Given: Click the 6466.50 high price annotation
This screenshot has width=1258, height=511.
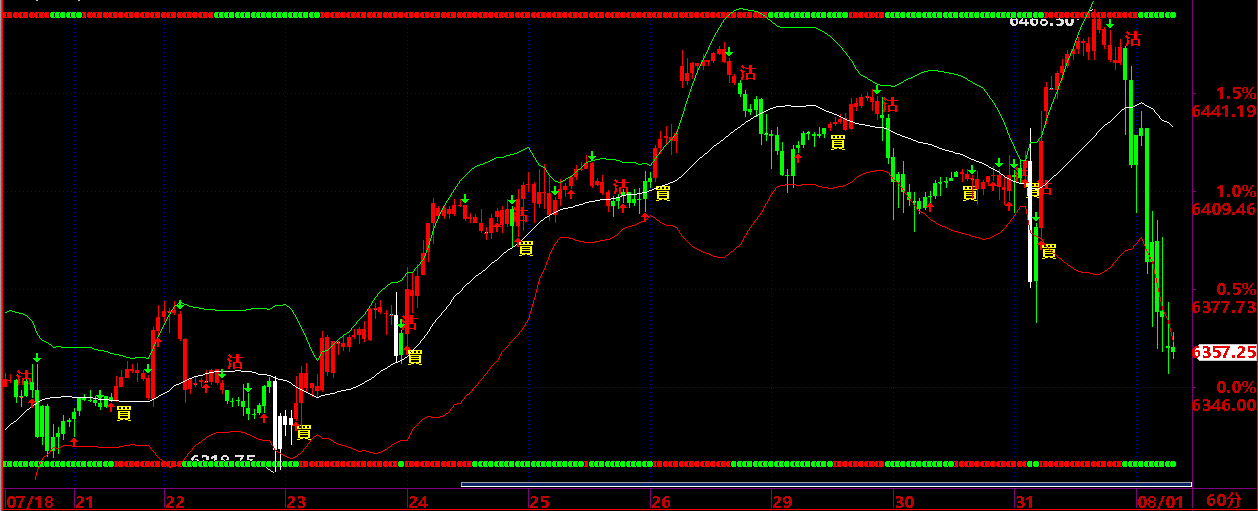Looking at the screenshot, I should [x=1042, y=20].
